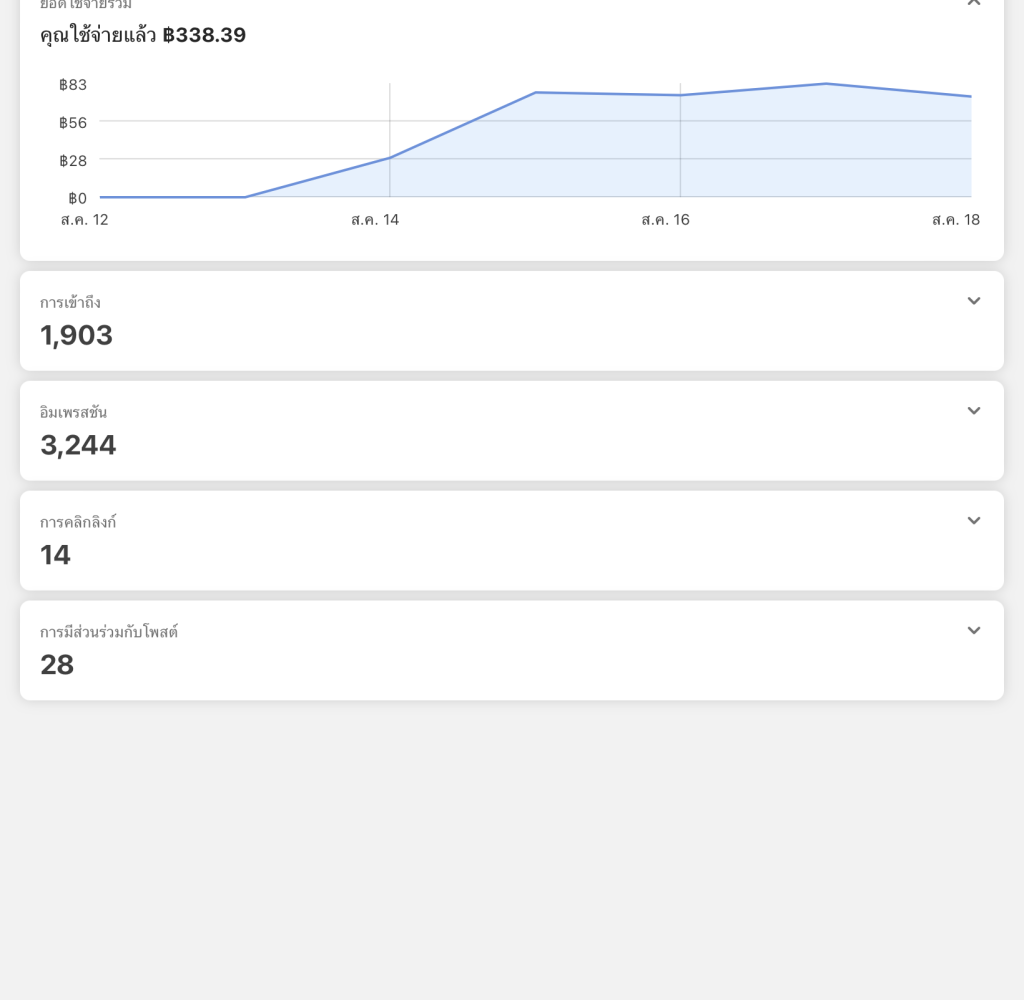
Task: Select the ส.ค. 14 date on chart axis
Action: [375, 220]
